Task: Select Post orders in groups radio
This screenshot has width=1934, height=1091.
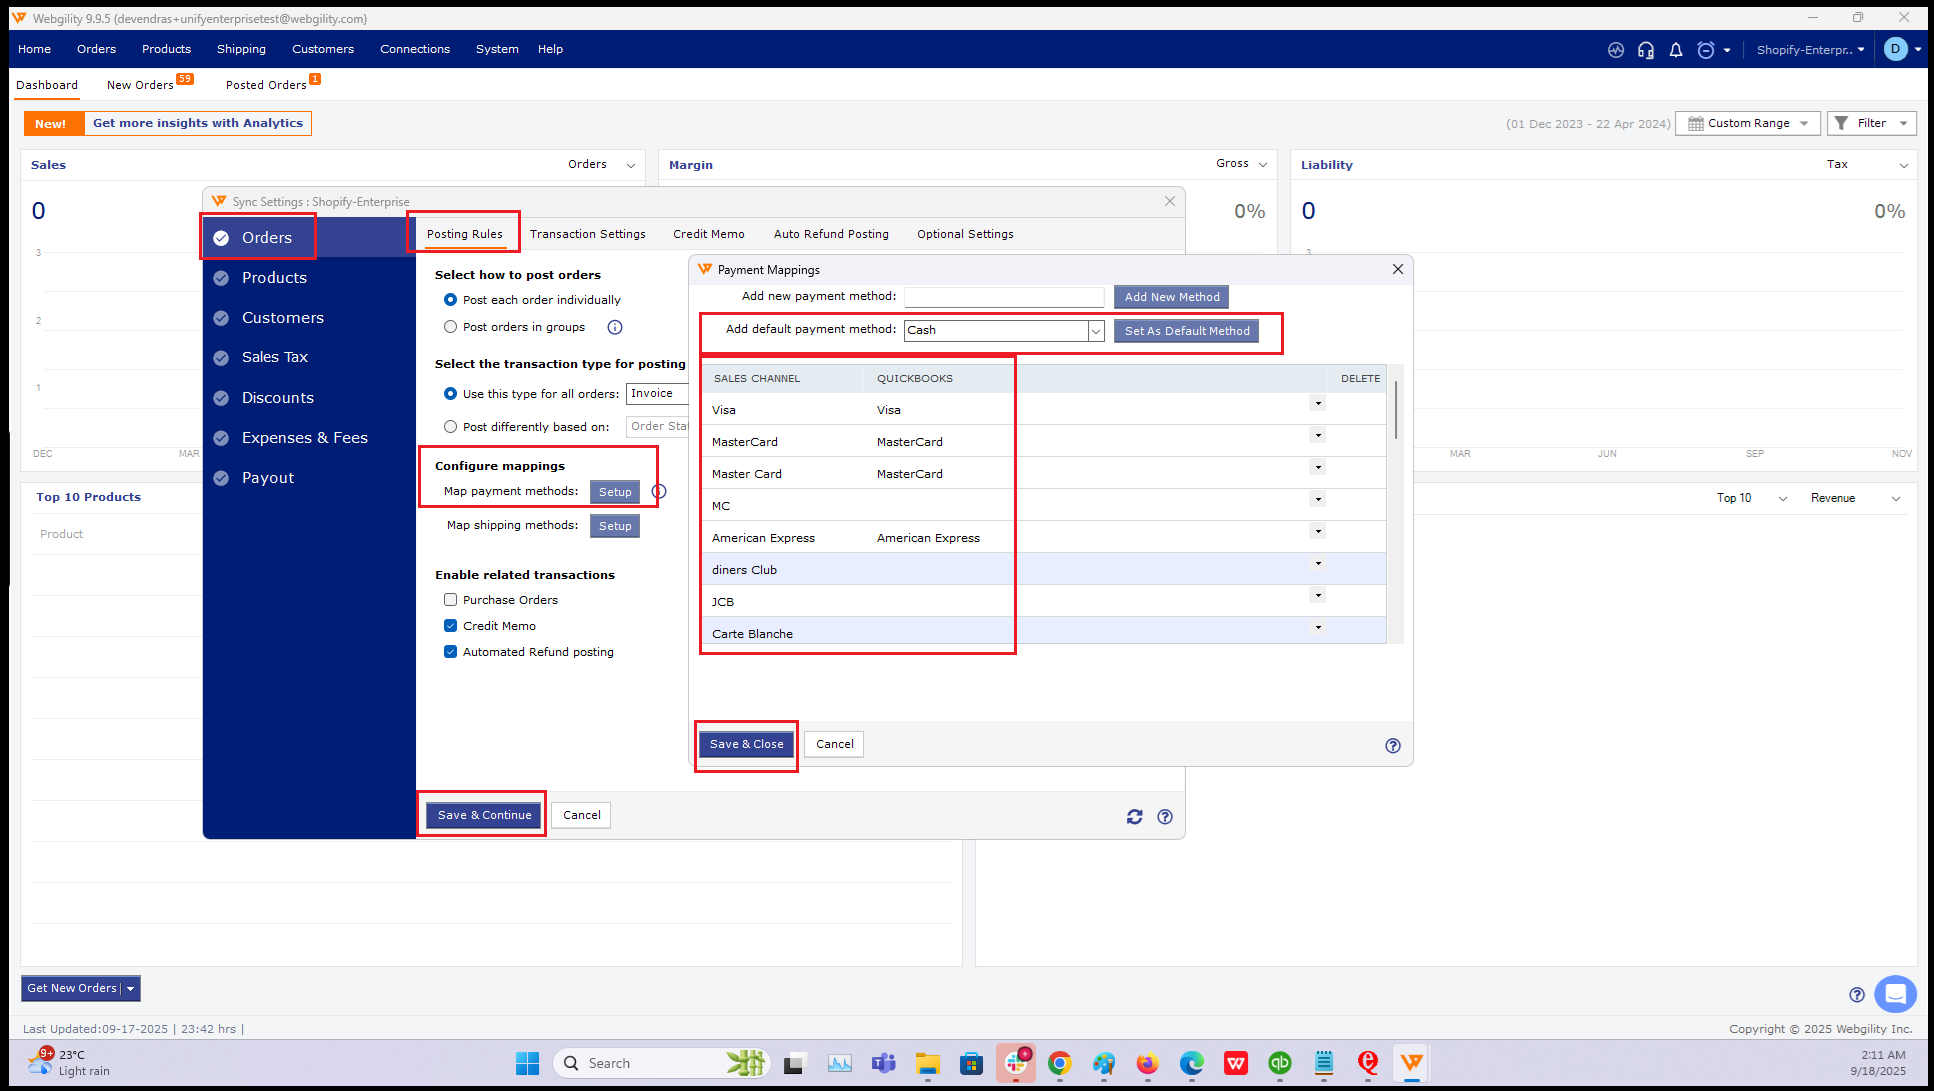Action: pos(450,327)
